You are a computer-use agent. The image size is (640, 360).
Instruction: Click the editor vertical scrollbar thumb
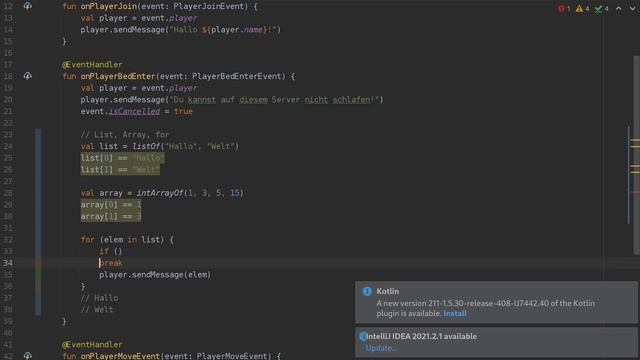(637, 155)
